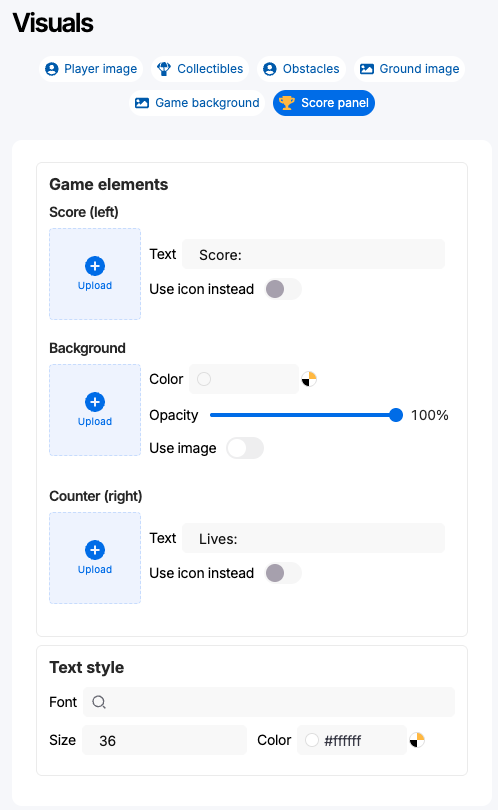Click the trophy icon on Score panel
498x810 pixels.
click(x=287, y=103)
